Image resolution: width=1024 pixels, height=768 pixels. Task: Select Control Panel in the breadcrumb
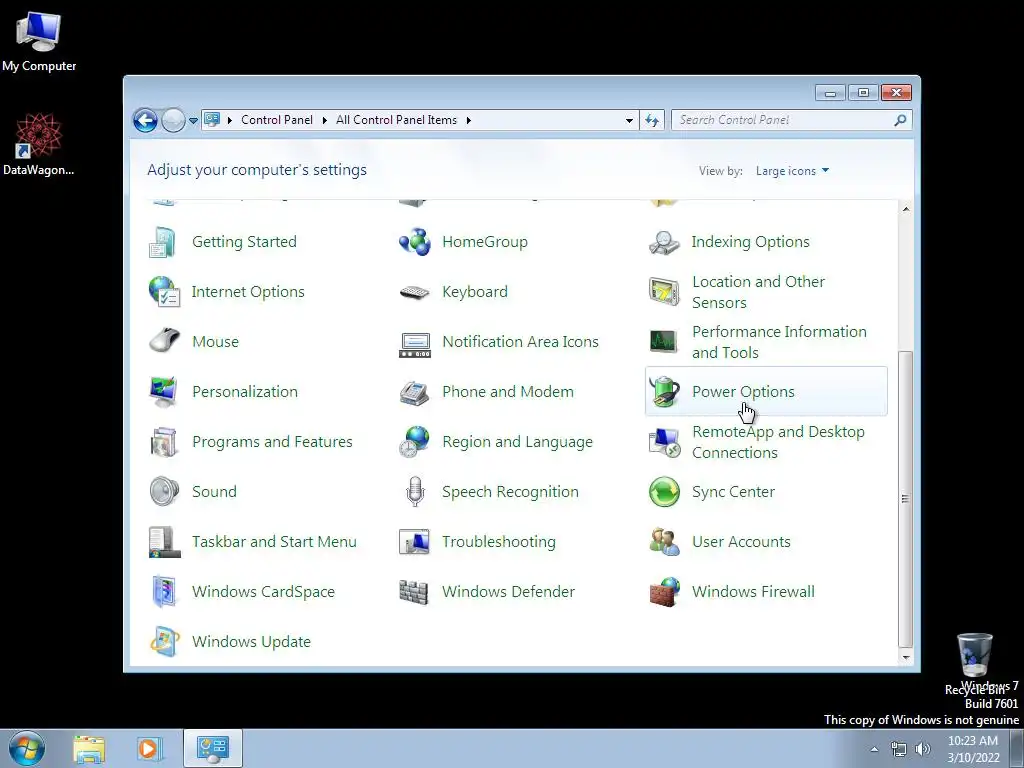tap(277, 120)
